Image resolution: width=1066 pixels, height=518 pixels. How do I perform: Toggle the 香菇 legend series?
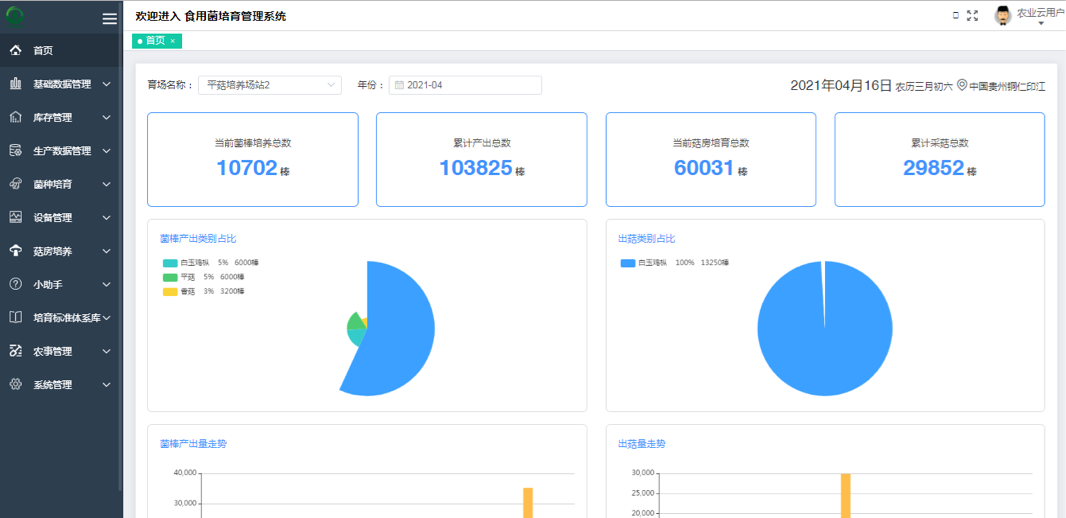pos(170,292)
